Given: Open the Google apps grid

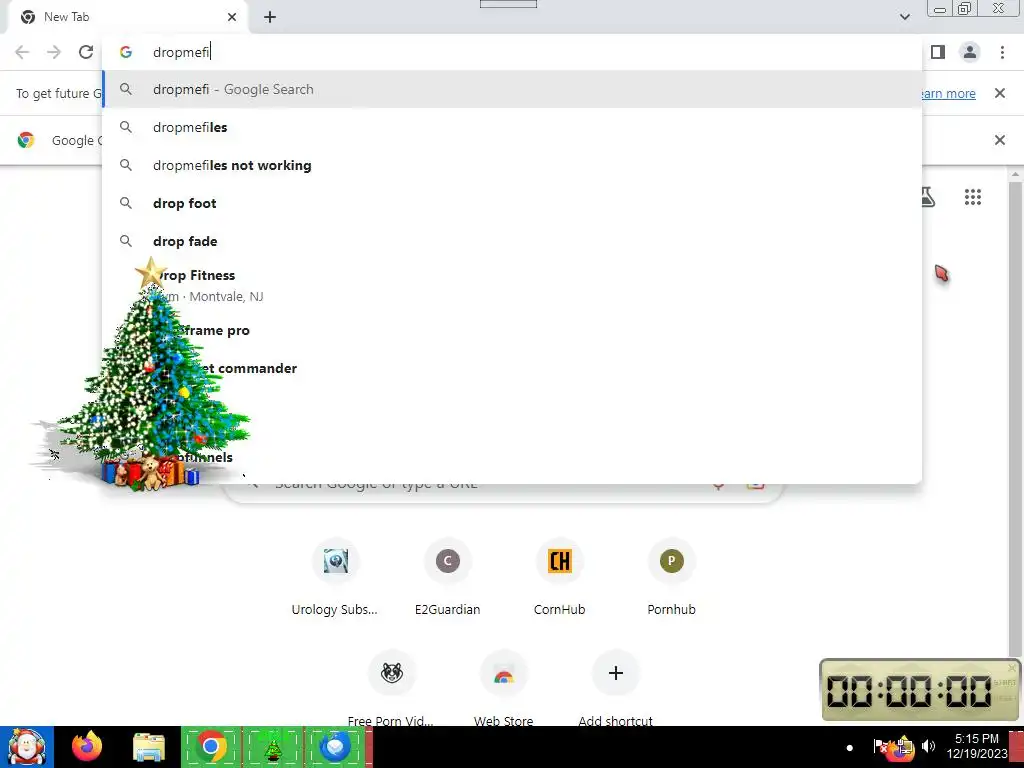Looking at the screenshot, I should pyautogui.click(x=972, y=197).
